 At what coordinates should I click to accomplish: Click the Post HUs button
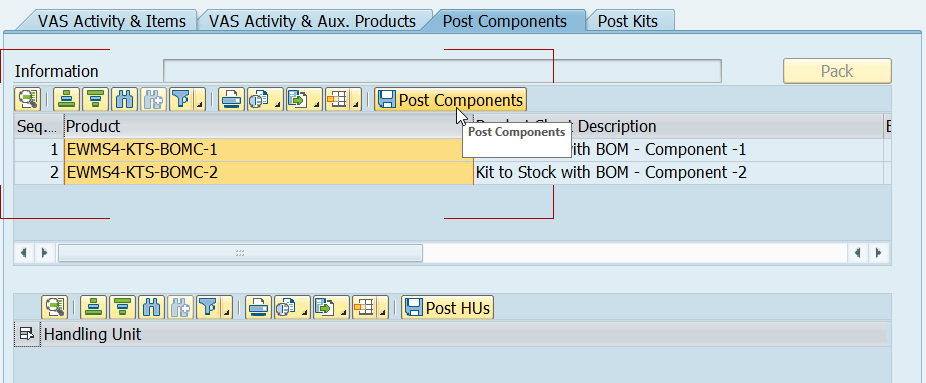pyautogui.click(x=447, y=307)
